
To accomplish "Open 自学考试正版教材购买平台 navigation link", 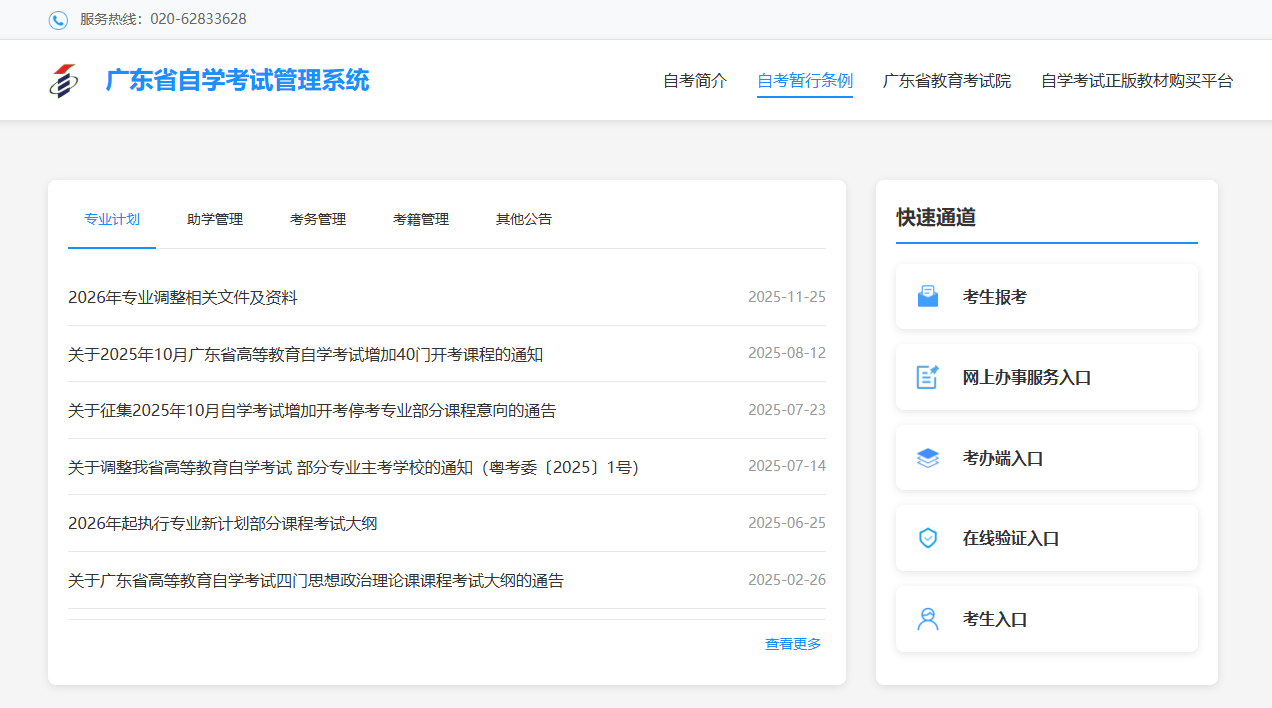I will pos(1137,81).
